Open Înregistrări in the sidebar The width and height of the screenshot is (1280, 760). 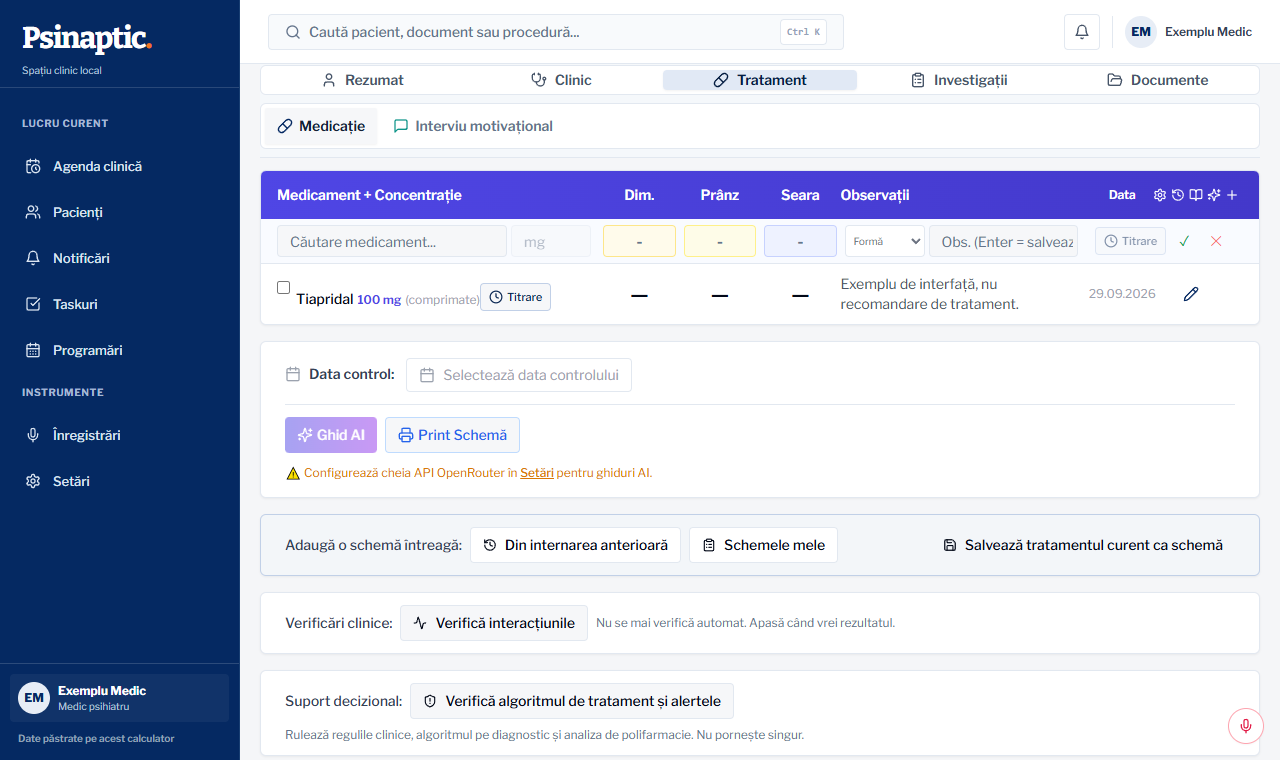pyautogui.click(x=120, y=435)
